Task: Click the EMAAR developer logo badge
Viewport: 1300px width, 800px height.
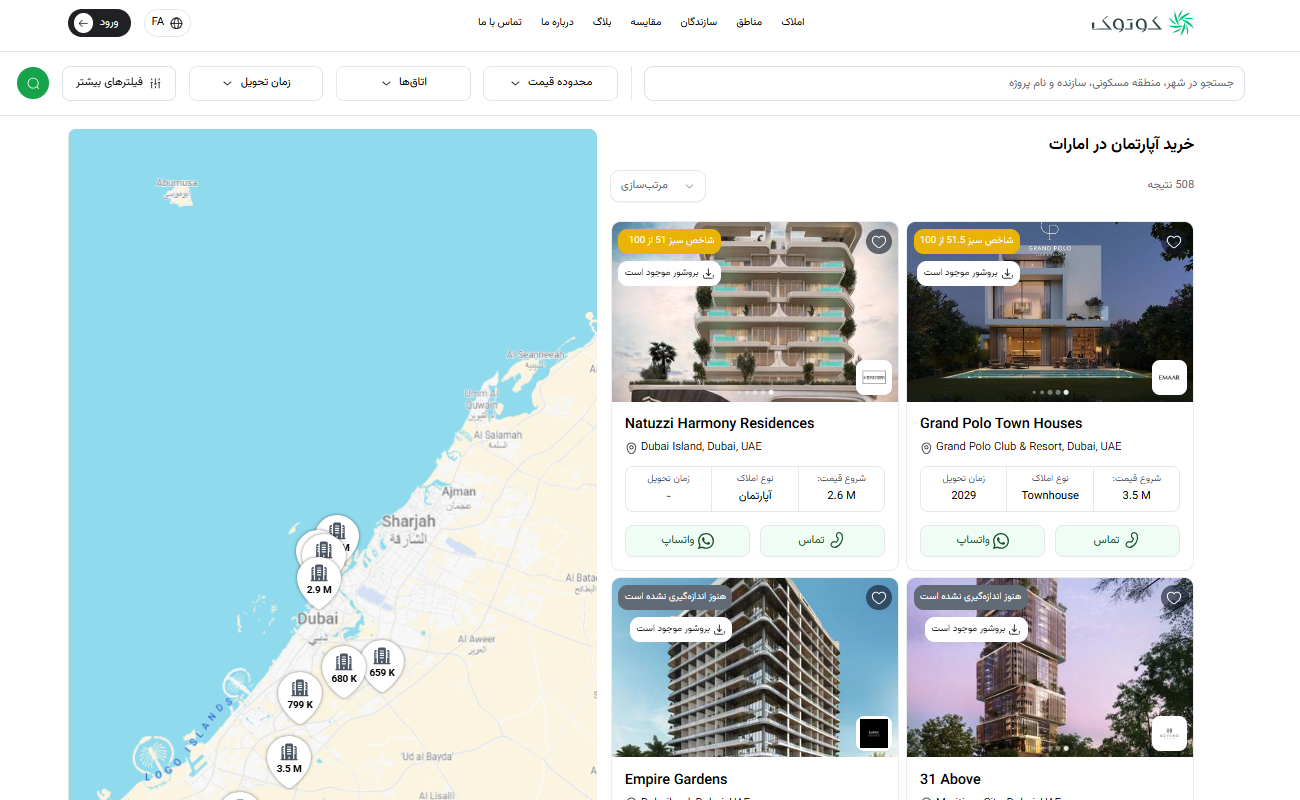Action: pos(1169,378)
